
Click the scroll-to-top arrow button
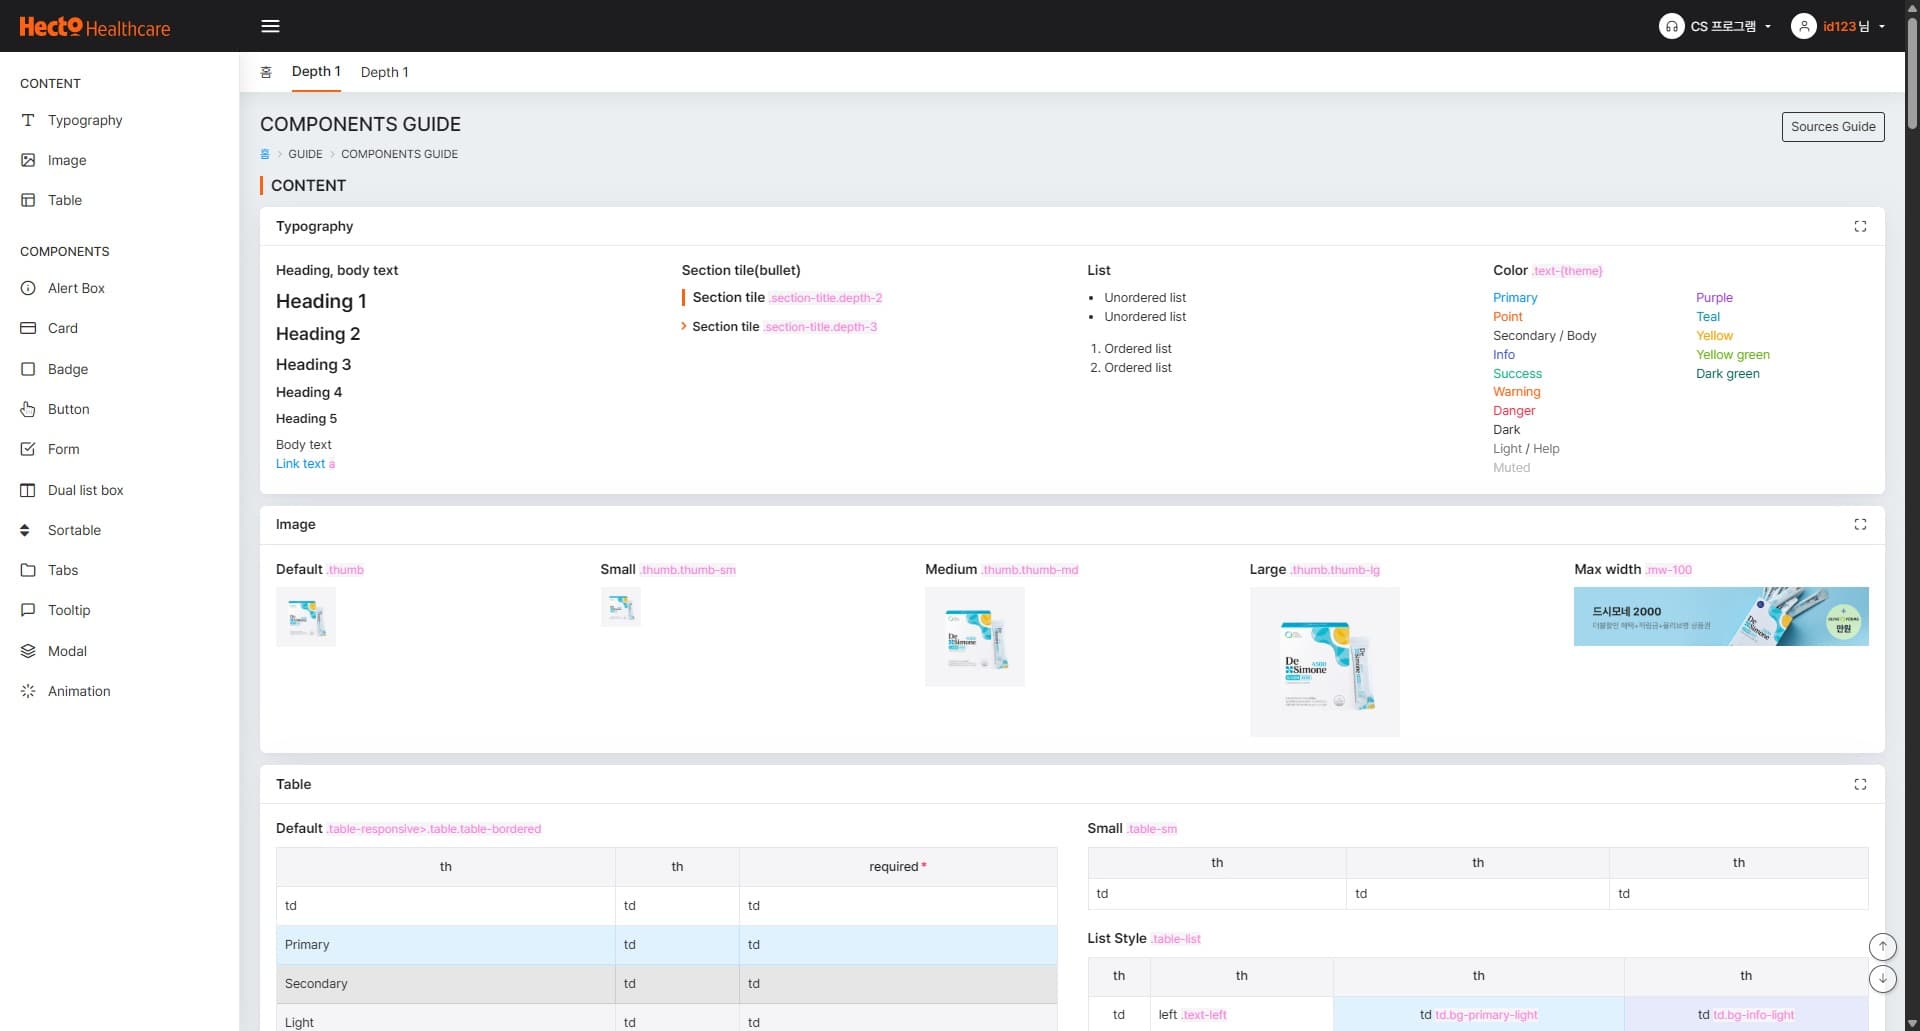1882,946
